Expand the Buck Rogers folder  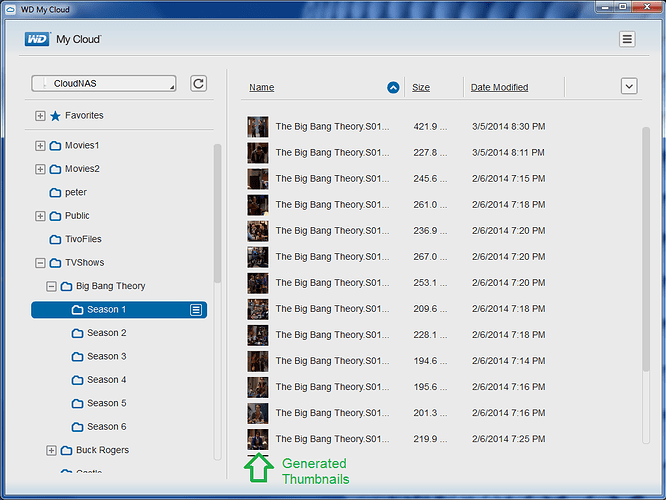51,450
